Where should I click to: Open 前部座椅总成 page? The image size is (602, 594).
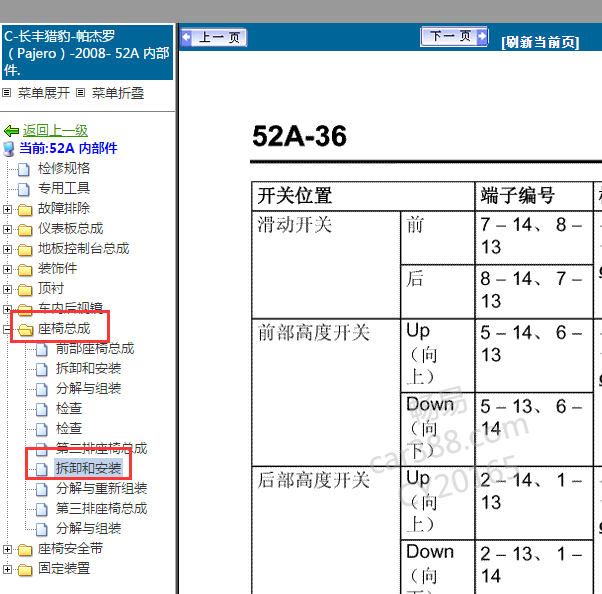coord(95,349)
